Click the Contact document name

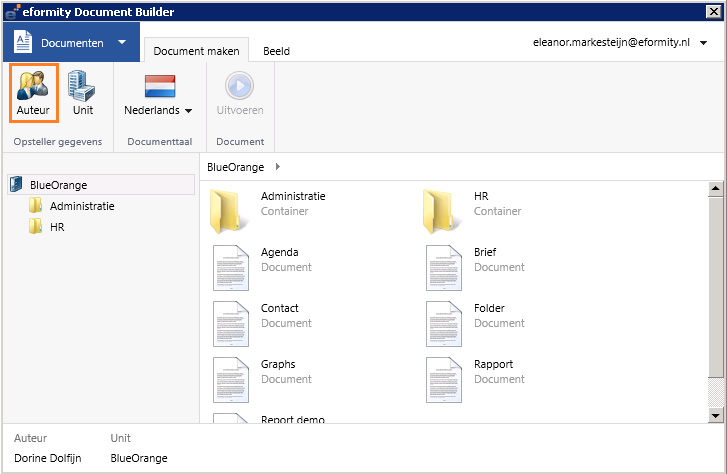(x=280, y=308)
